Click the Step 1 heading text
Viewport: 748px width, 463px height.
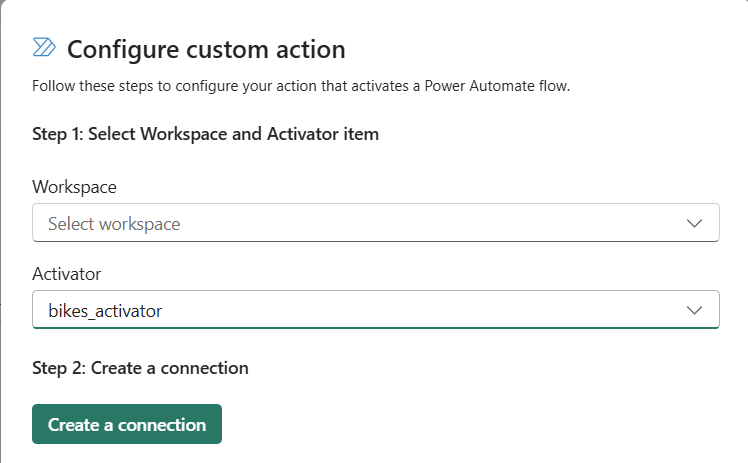click(205, 133)
